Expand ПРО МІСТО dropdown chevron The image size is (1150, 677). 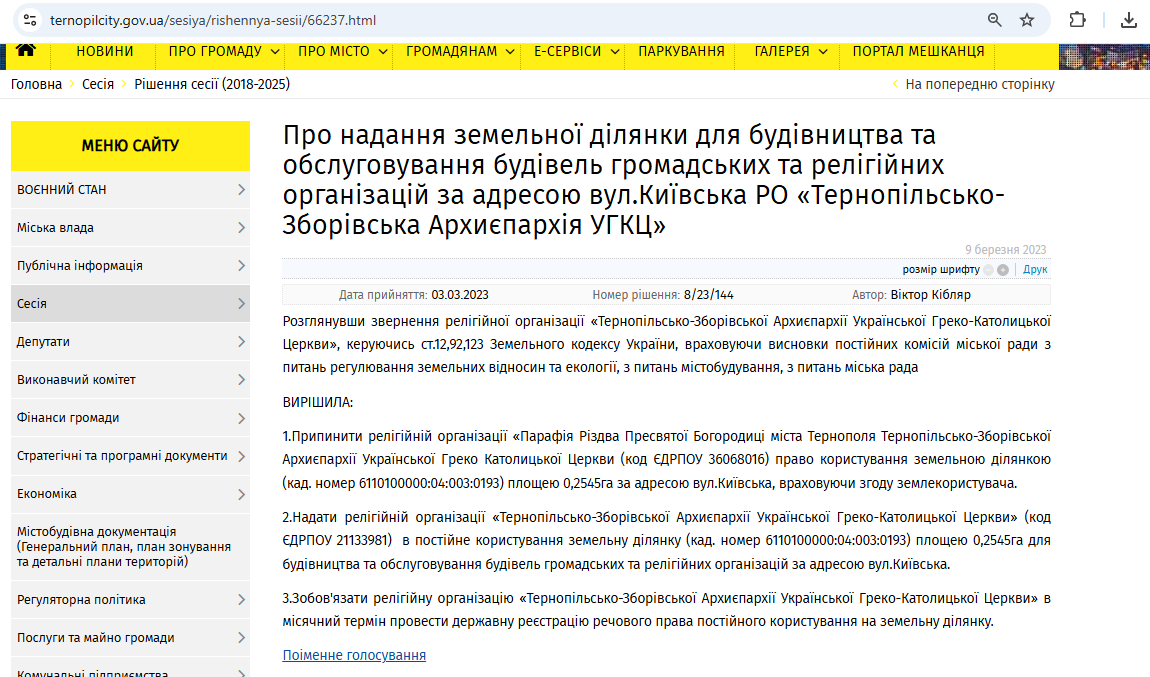coord(383,51)
